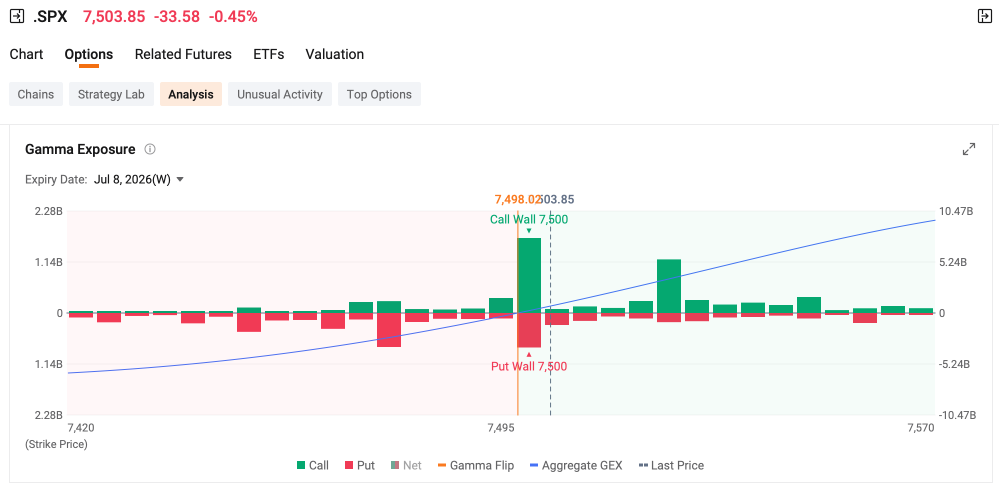Toggle the Put series in the legend
This screenshot has width=999, height=490.
pos(359,465)
